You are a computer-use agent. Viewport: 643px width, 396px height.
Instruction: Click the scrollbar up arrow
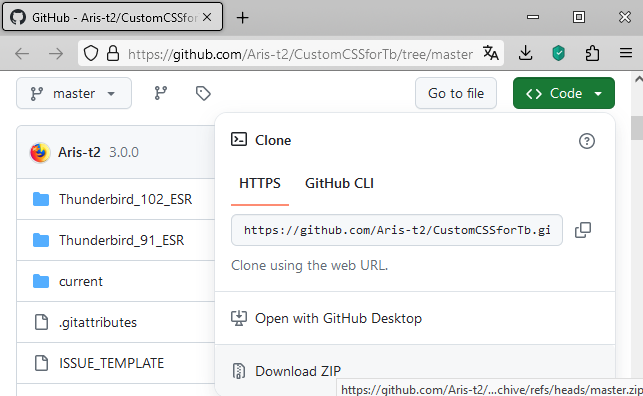point(638,79)
